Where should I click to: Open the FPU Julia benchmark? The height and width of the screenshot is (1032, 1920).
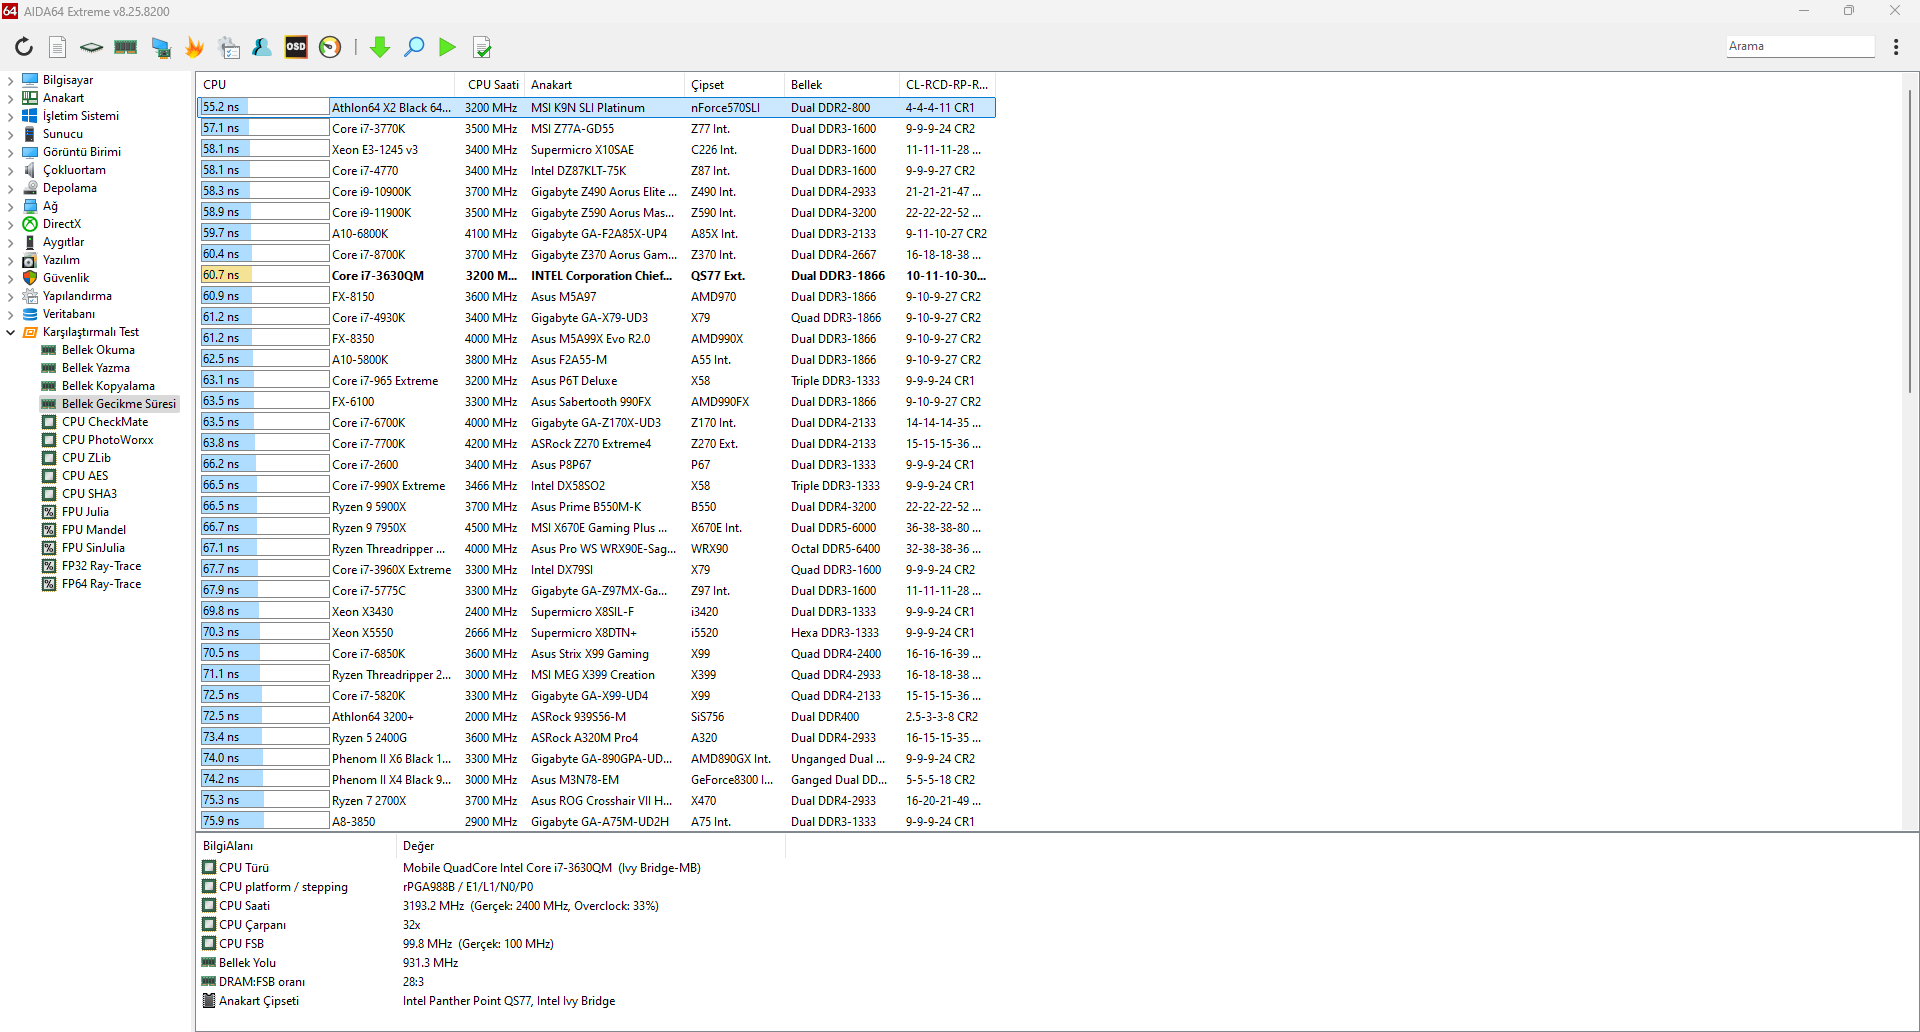(85, 512)
